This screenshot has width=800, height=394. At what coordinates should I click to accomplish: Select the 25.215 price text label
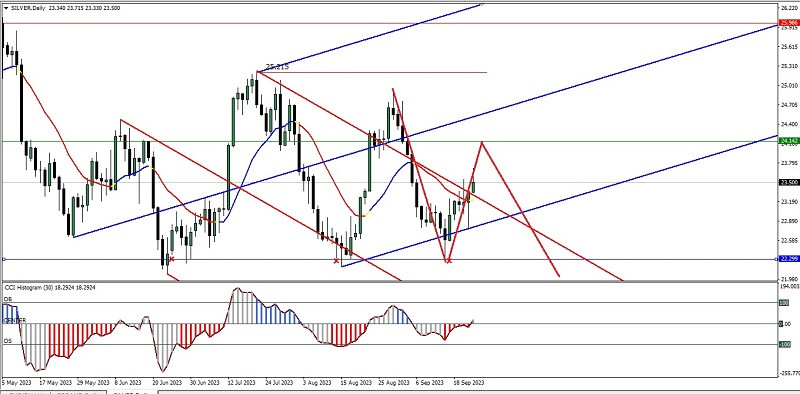(277, 66)
